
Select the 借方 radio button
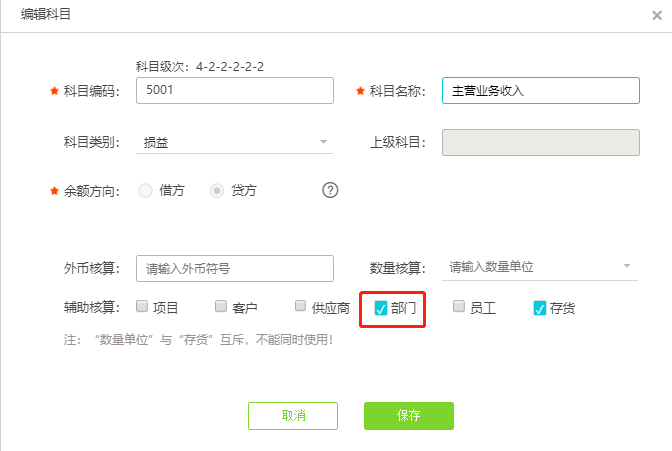(x=146, y=190)
